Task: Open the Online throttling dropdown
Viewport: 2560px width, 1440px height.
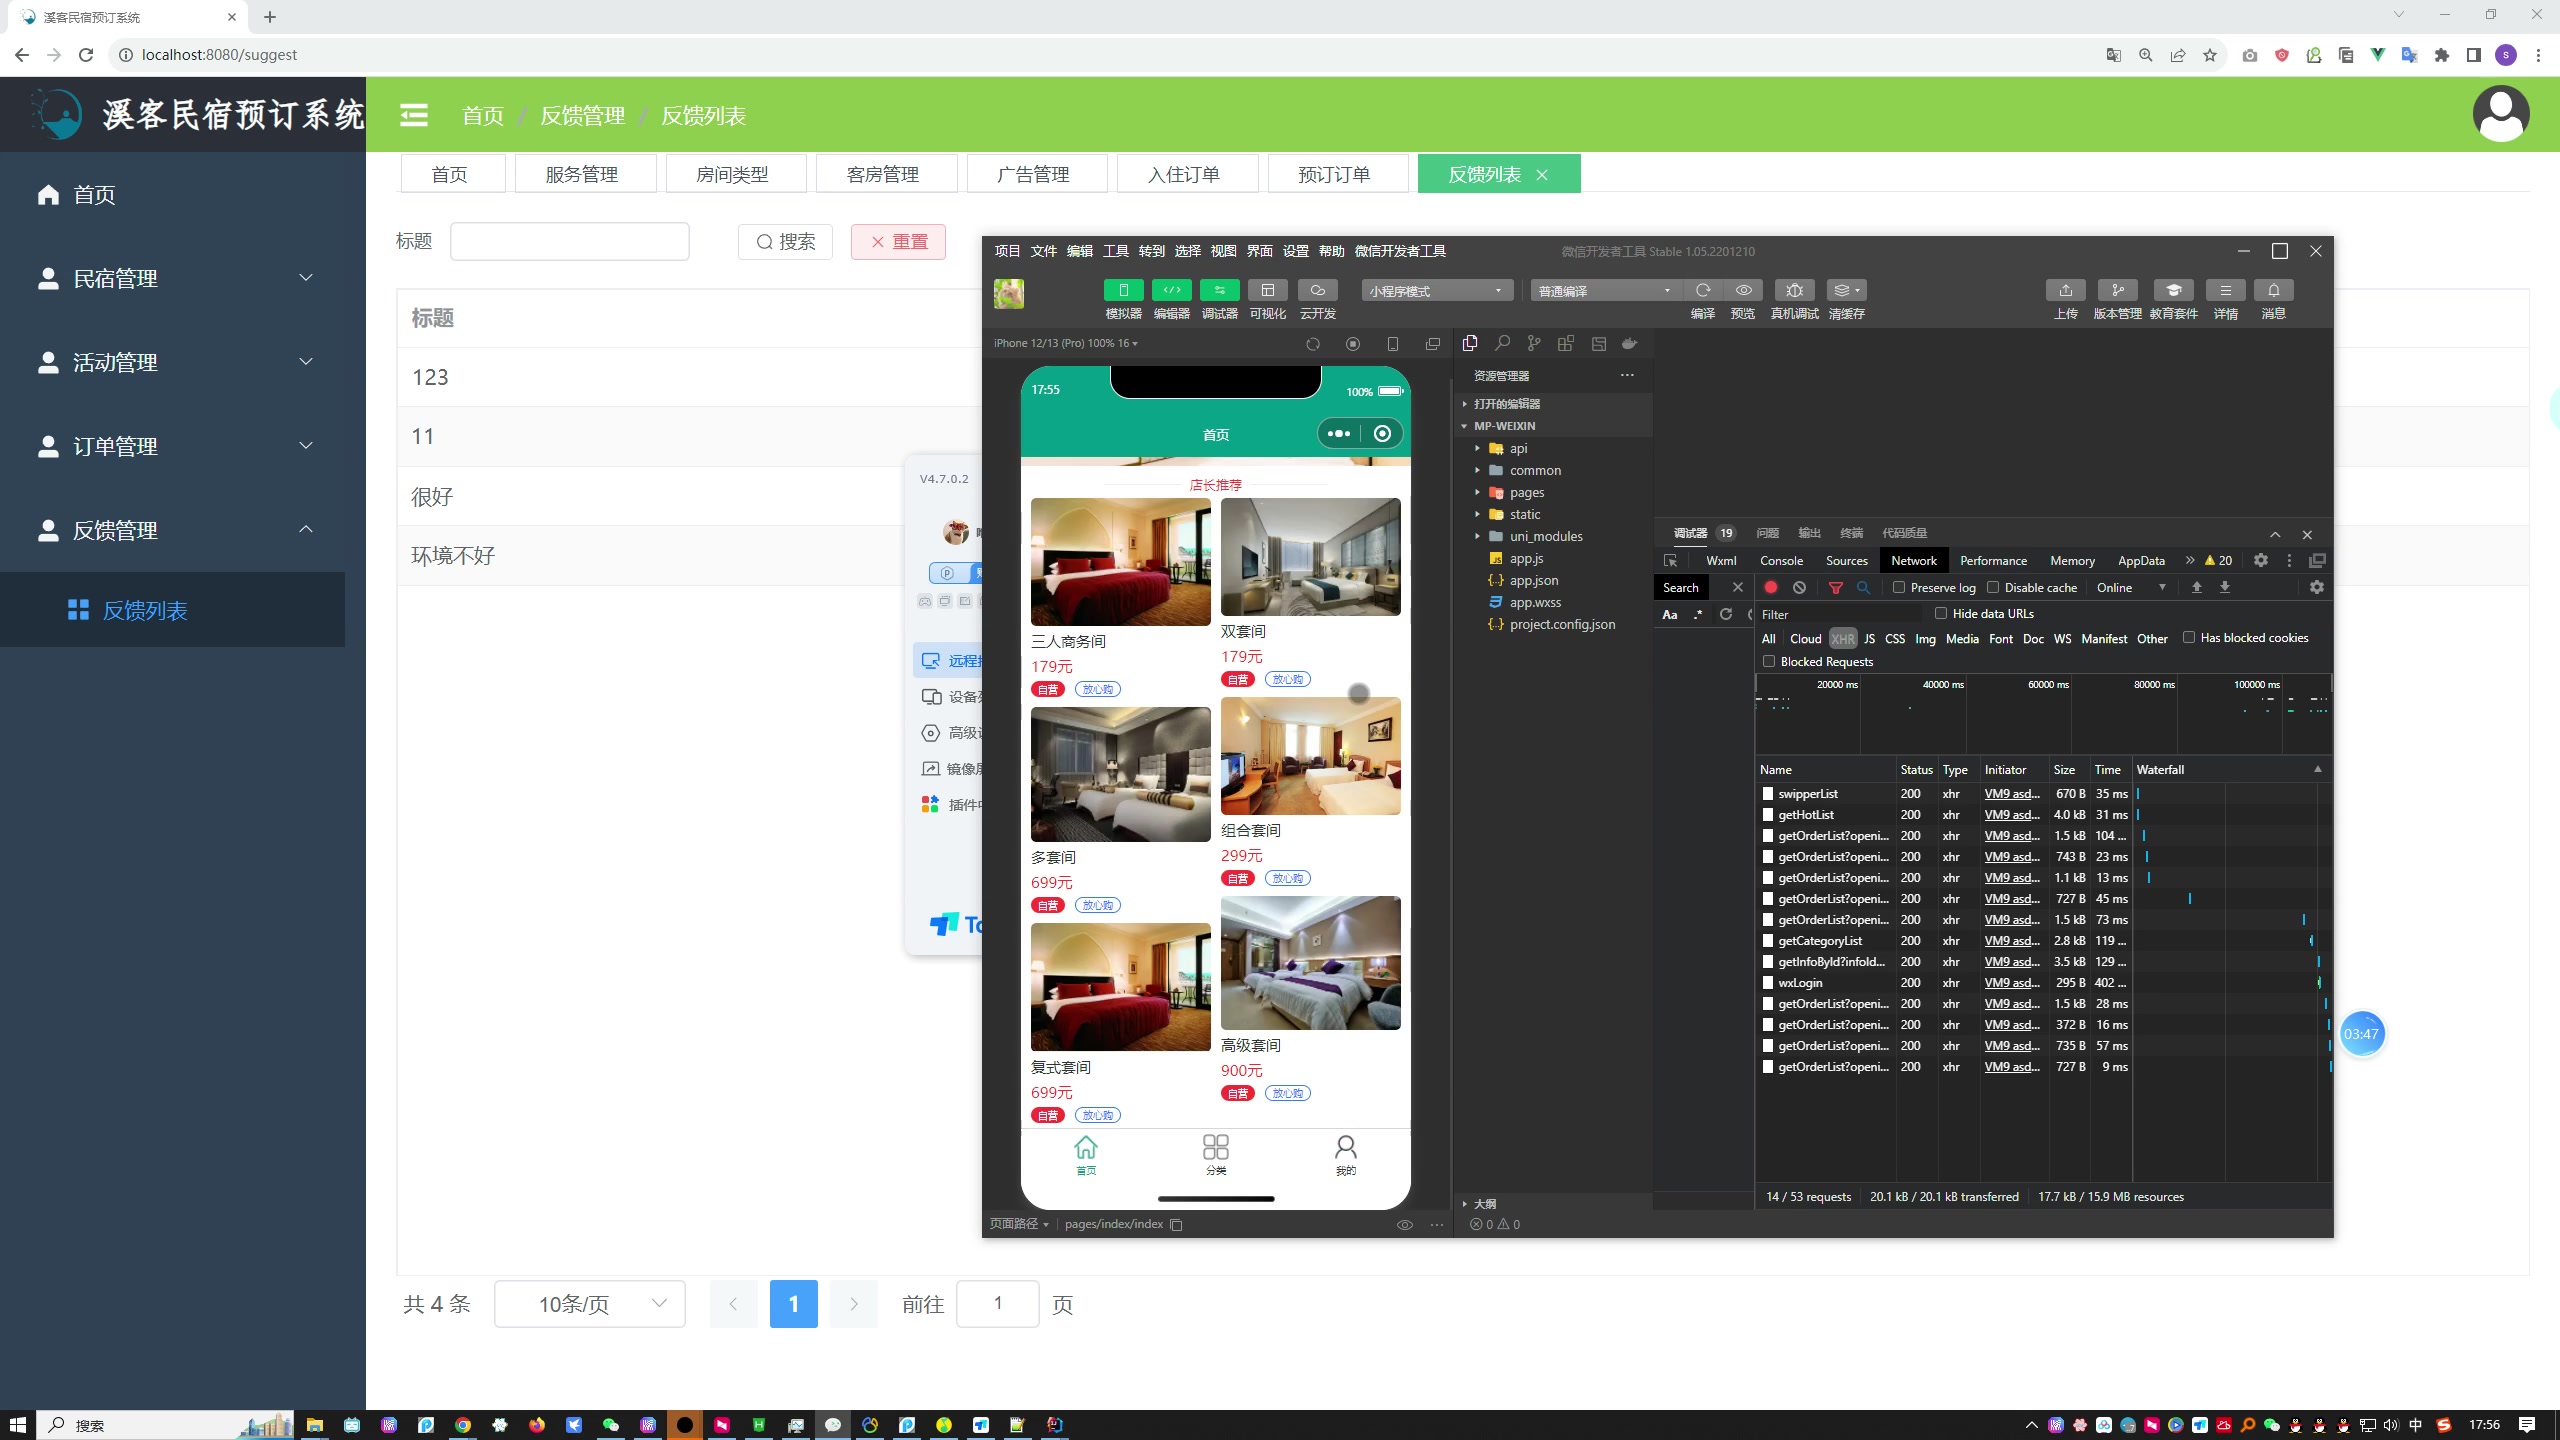Action: click(2131, 588)
